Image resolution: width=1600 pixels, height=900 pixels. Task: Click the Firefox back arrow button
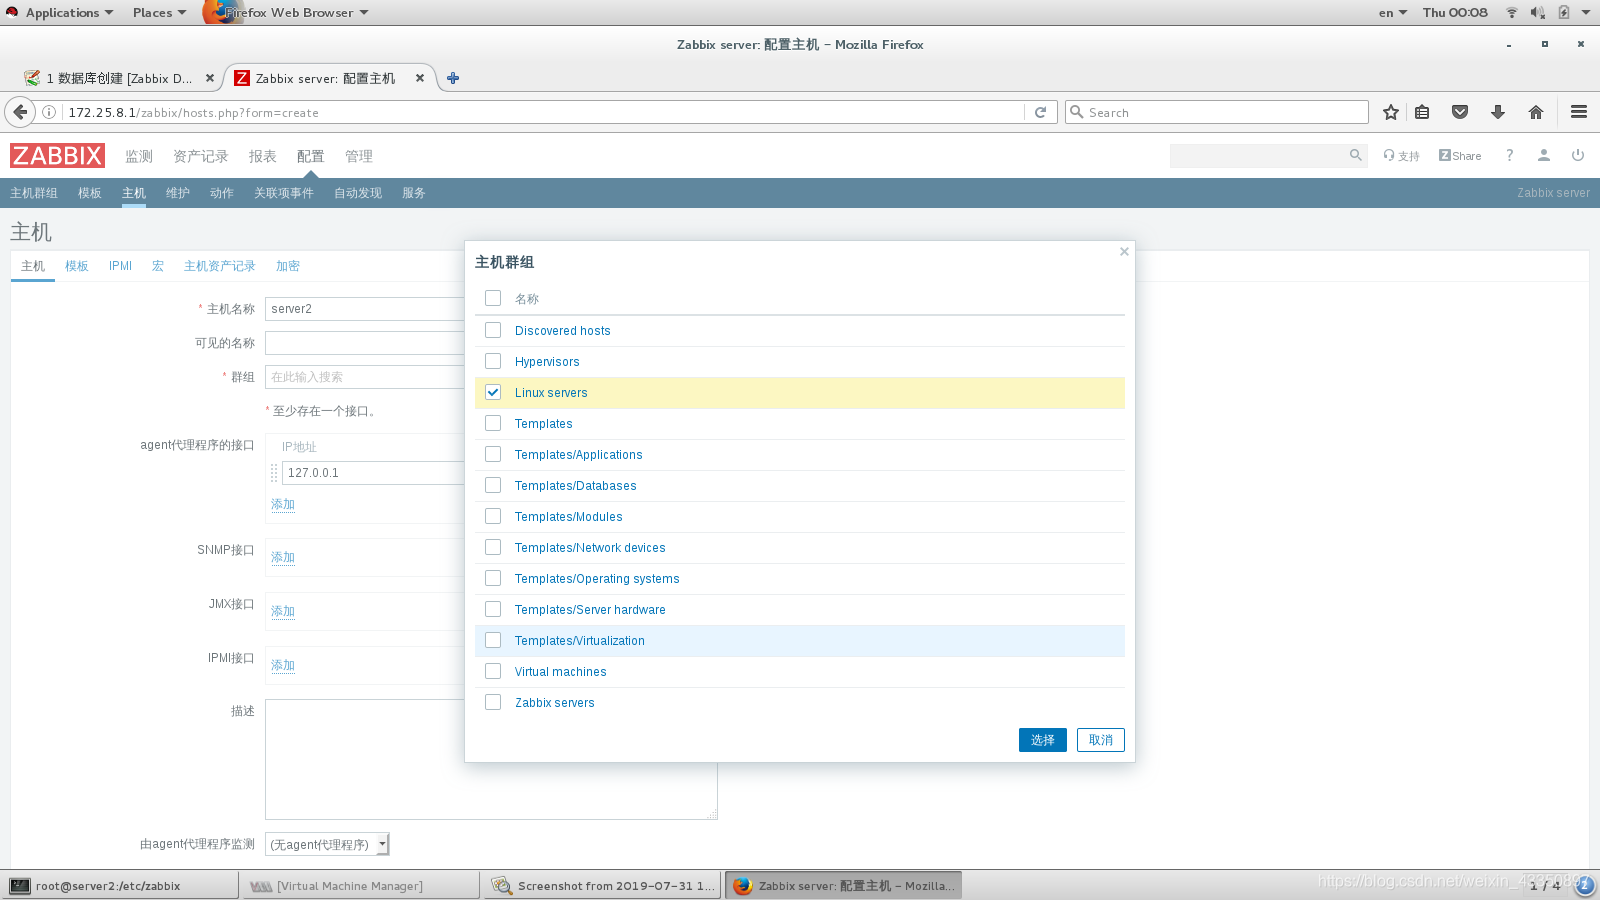19,112
